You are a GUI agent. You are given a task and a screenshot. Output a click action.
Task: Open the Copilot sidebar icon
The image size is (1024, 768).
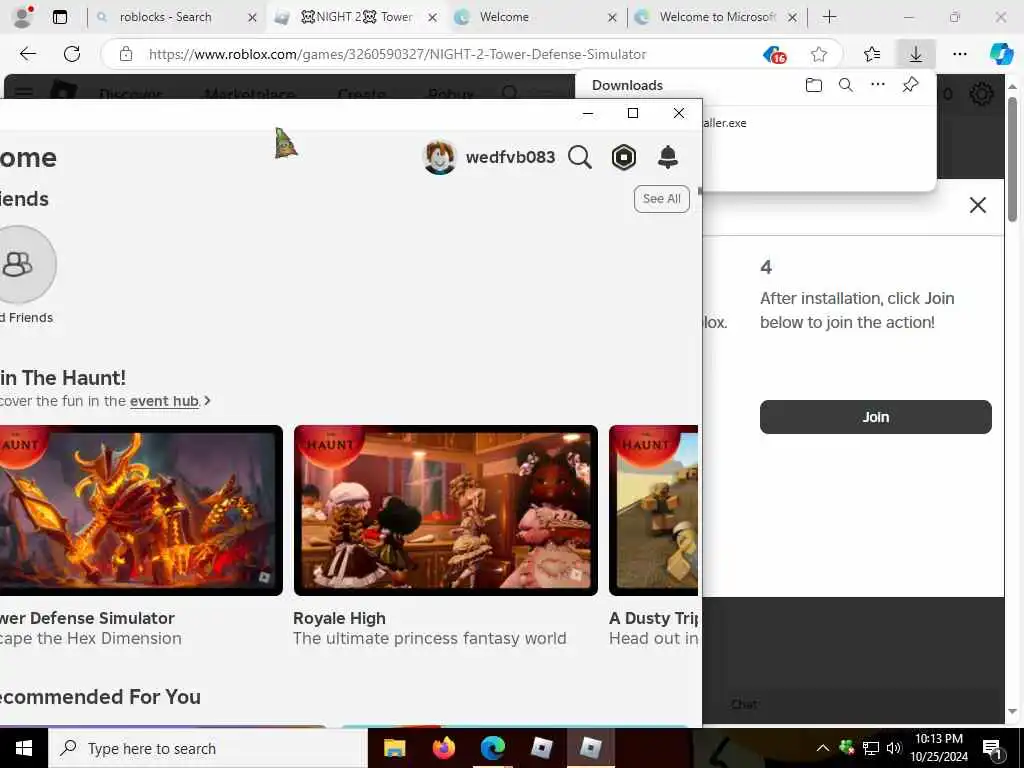(1001, 54)
